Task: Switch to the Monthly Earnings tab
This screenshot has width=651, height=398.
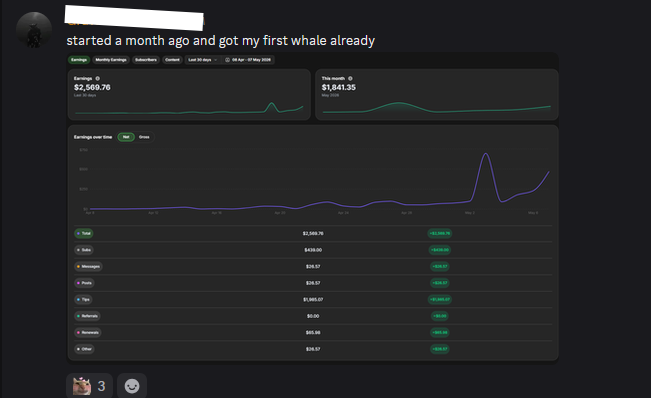Action: [x=111, y=60]
